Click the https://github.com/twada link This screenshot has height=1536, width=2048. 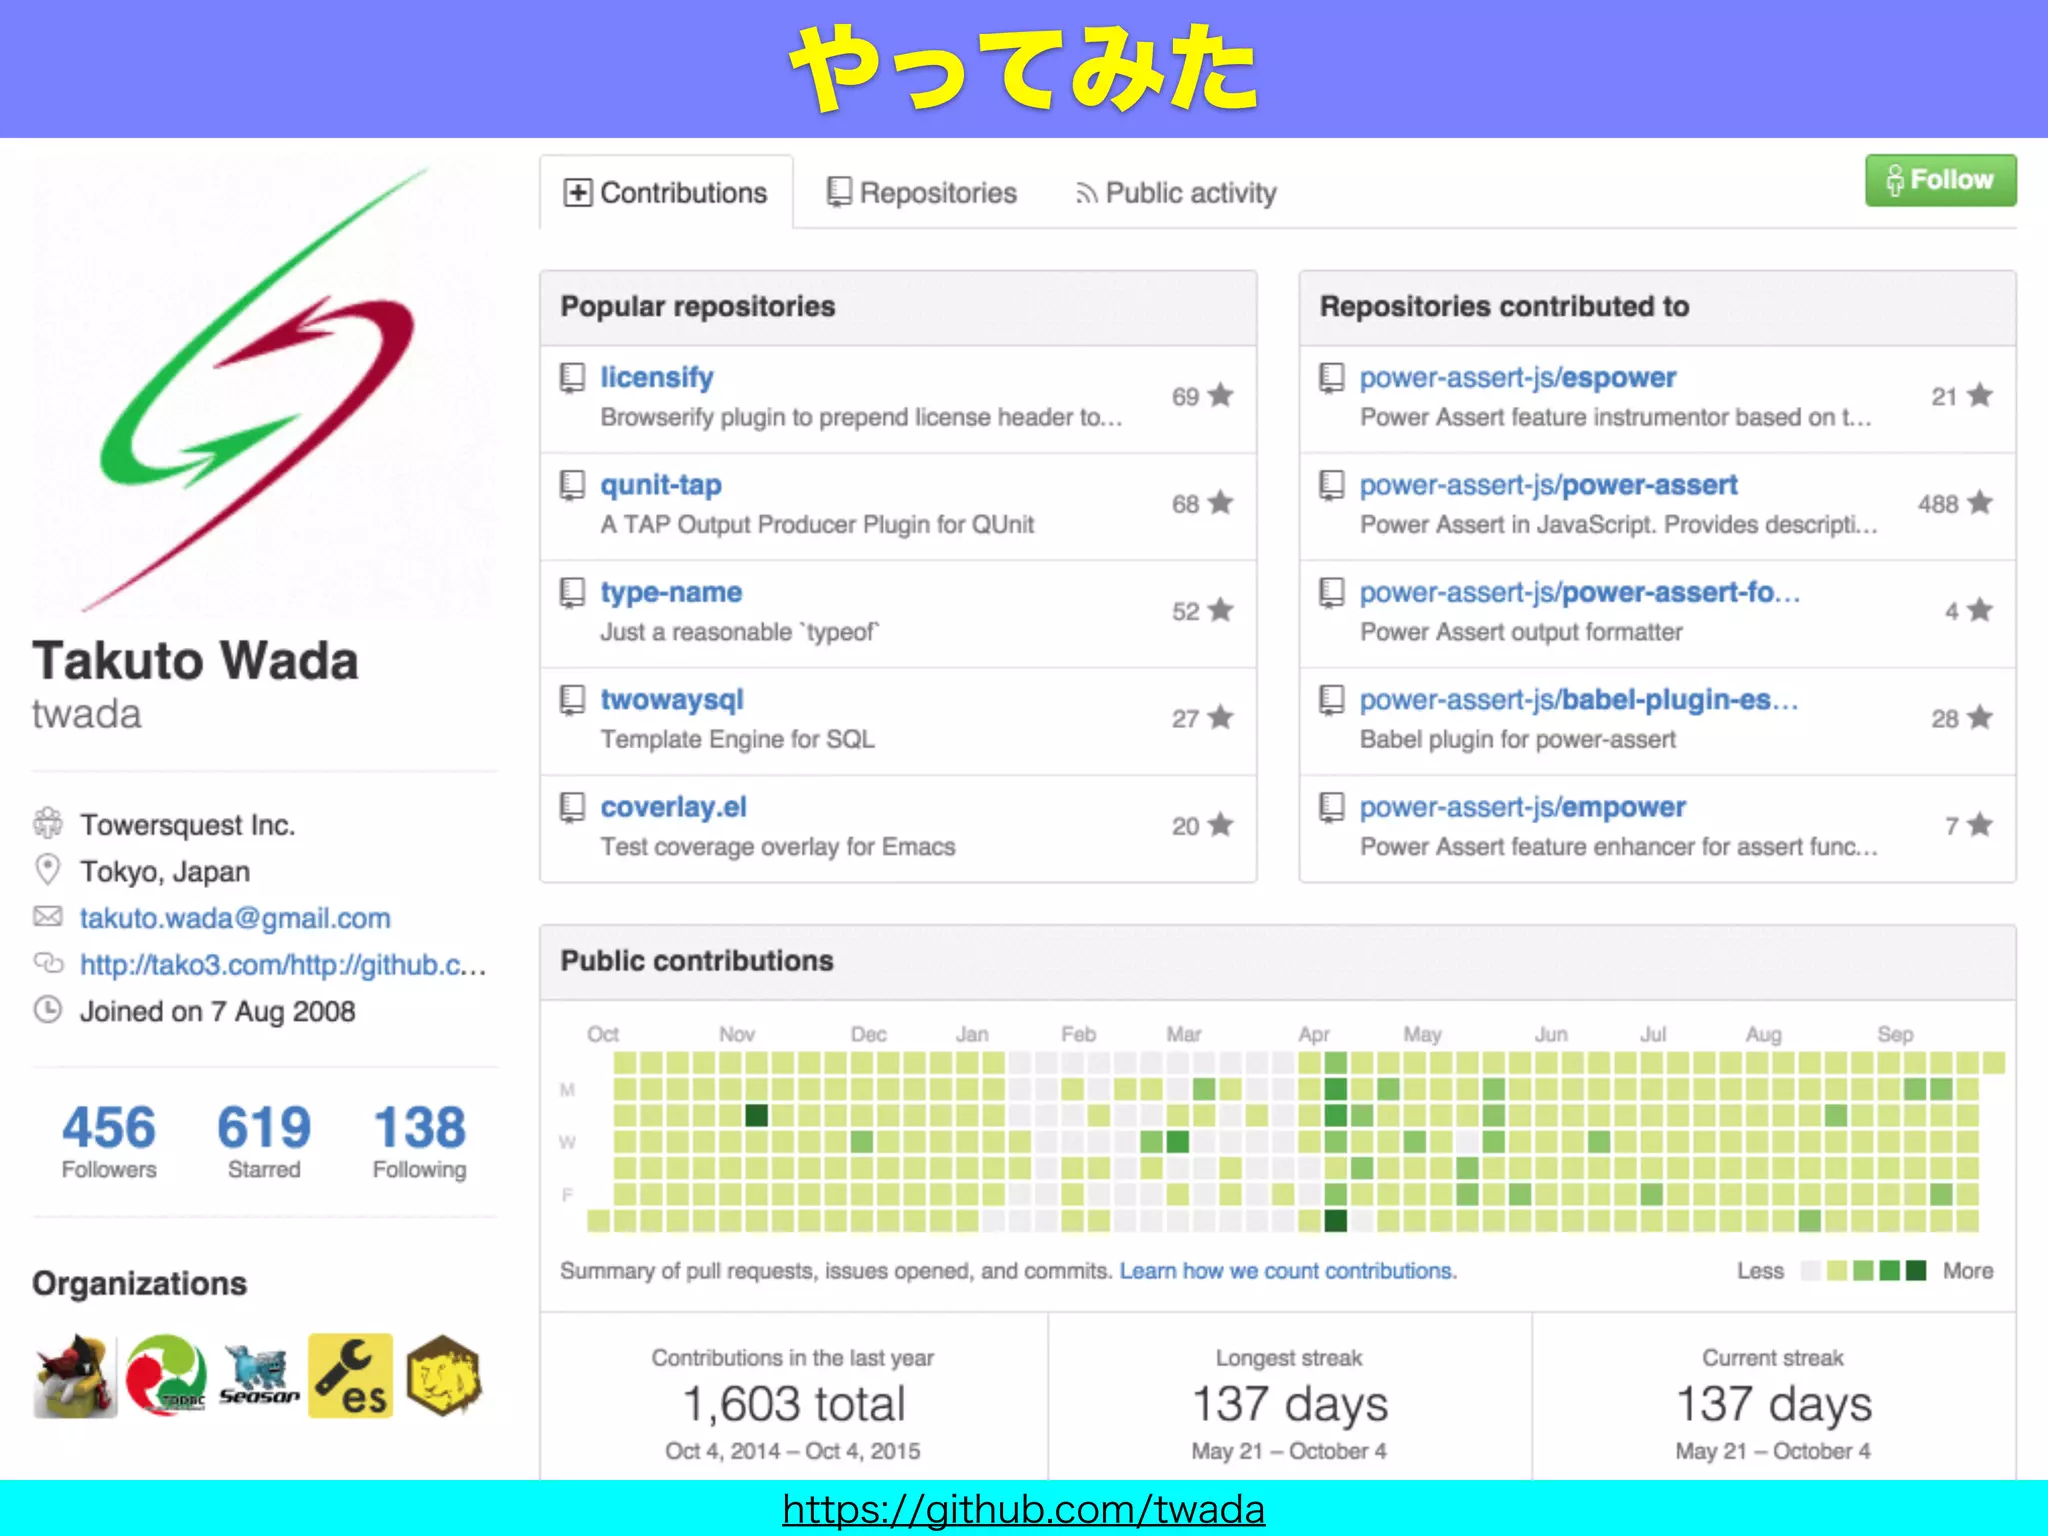[1024, 1509]
